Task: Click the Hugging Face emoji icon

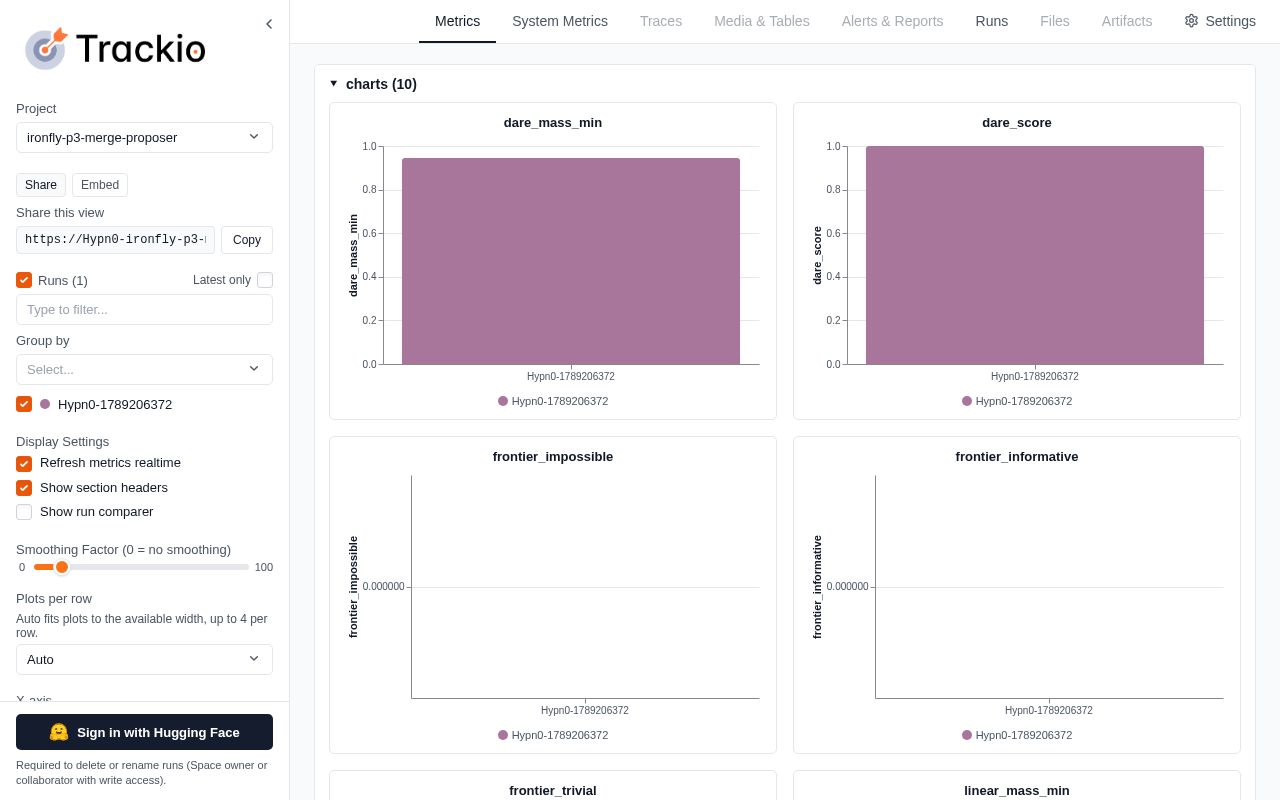Action: 59,732
